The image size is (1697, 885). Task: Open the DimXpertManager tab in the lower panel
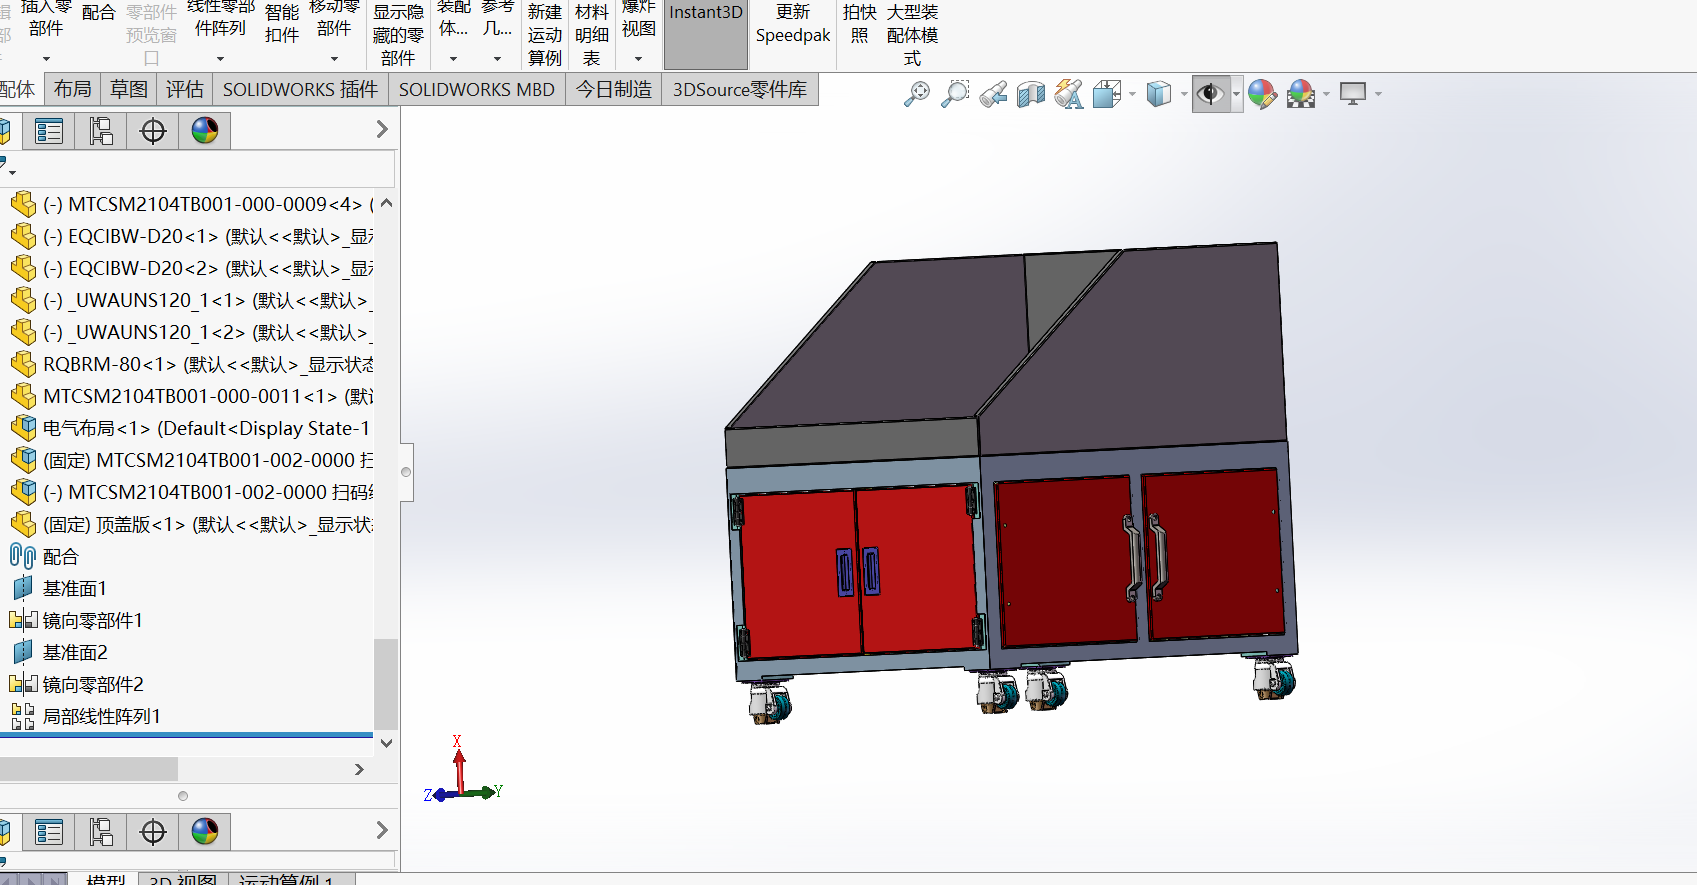153,832
